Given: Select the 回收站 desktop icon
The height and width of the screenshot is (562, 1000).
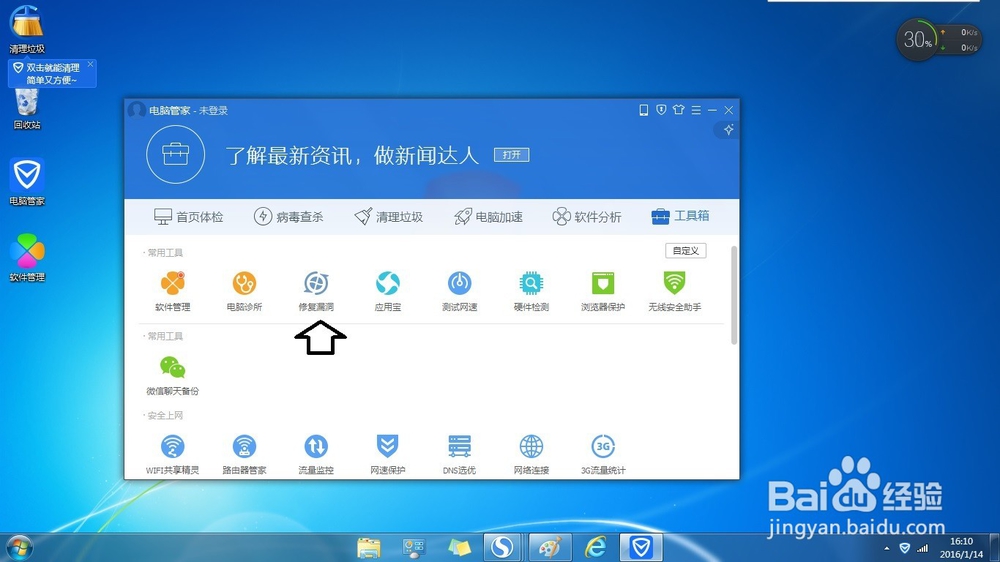Looking at the screenshot, I should [27, 109].
